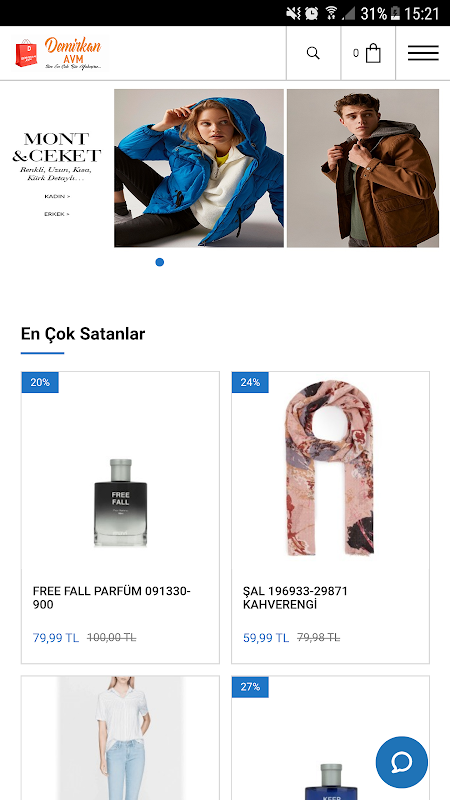The image size is (450, 800).
Task: Open the search magnifier icon
Action: pyautogui.click(x=313, y=53)
